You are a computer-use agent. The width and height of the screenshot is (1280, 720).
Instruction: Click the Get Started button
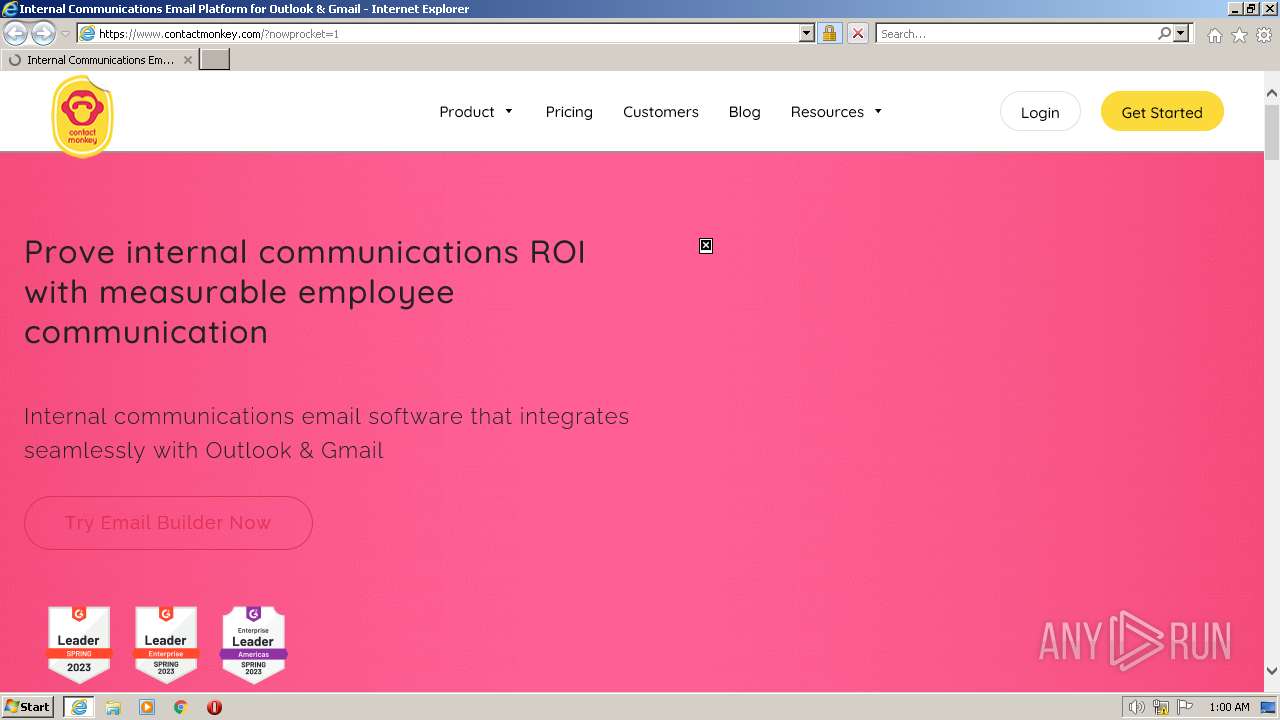click(x=1162, y=112)
